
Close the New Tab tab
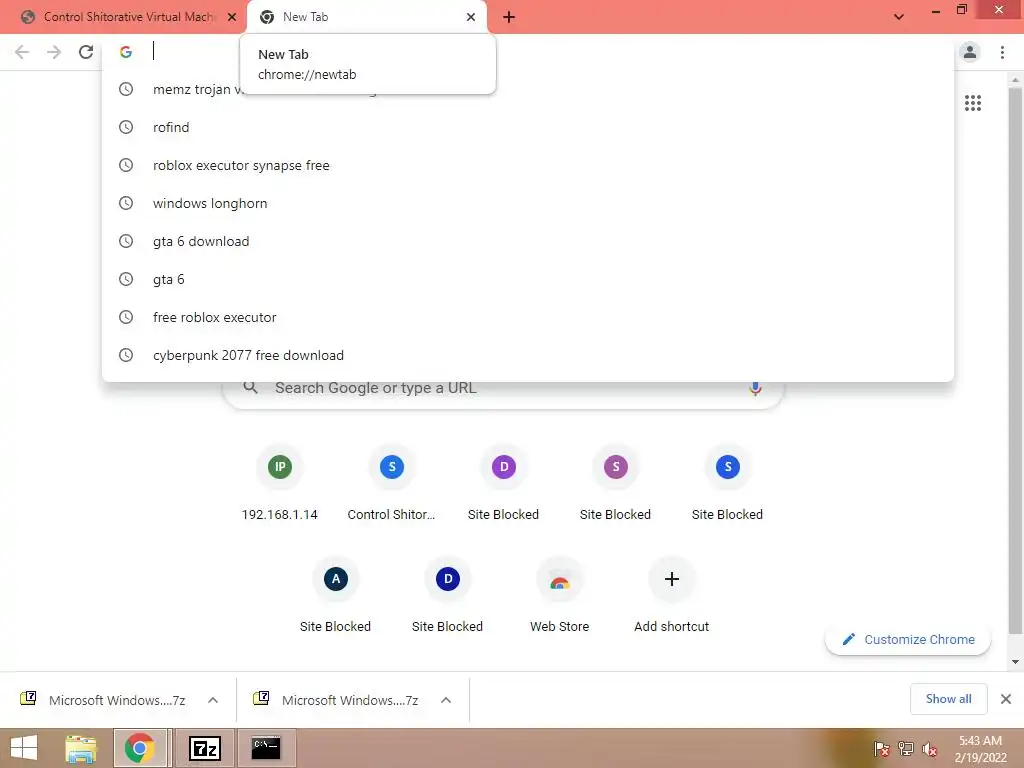pyautogui.click(x=471, y=17)
